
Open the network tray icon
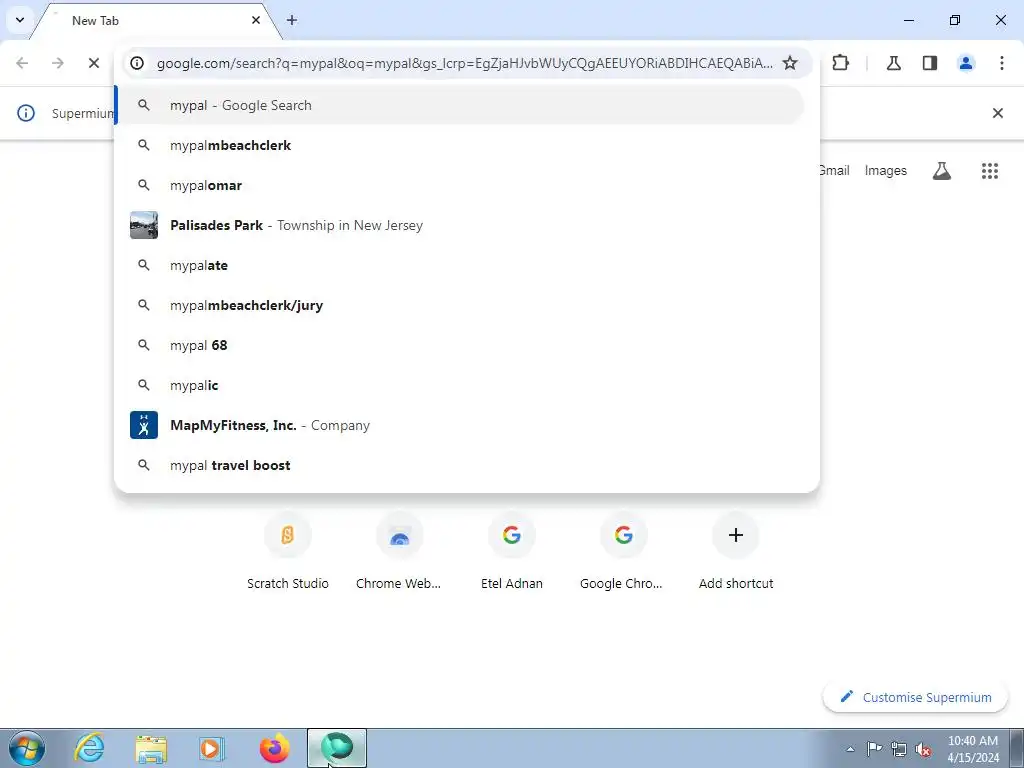pyautogui.click(x=899, y=749)
